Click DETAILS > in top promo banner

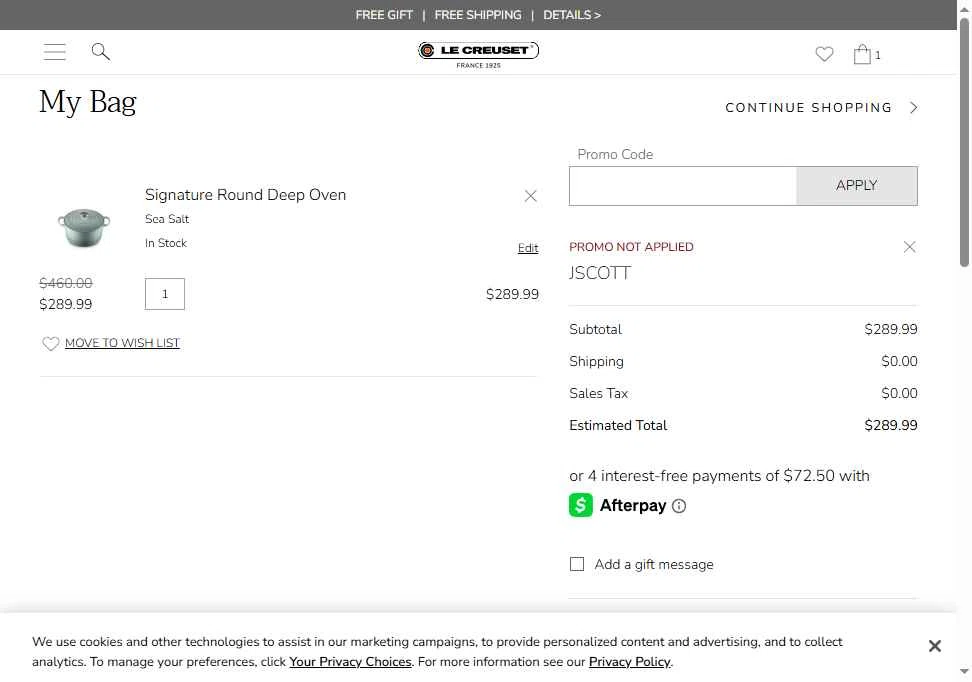tap(572, 15)
